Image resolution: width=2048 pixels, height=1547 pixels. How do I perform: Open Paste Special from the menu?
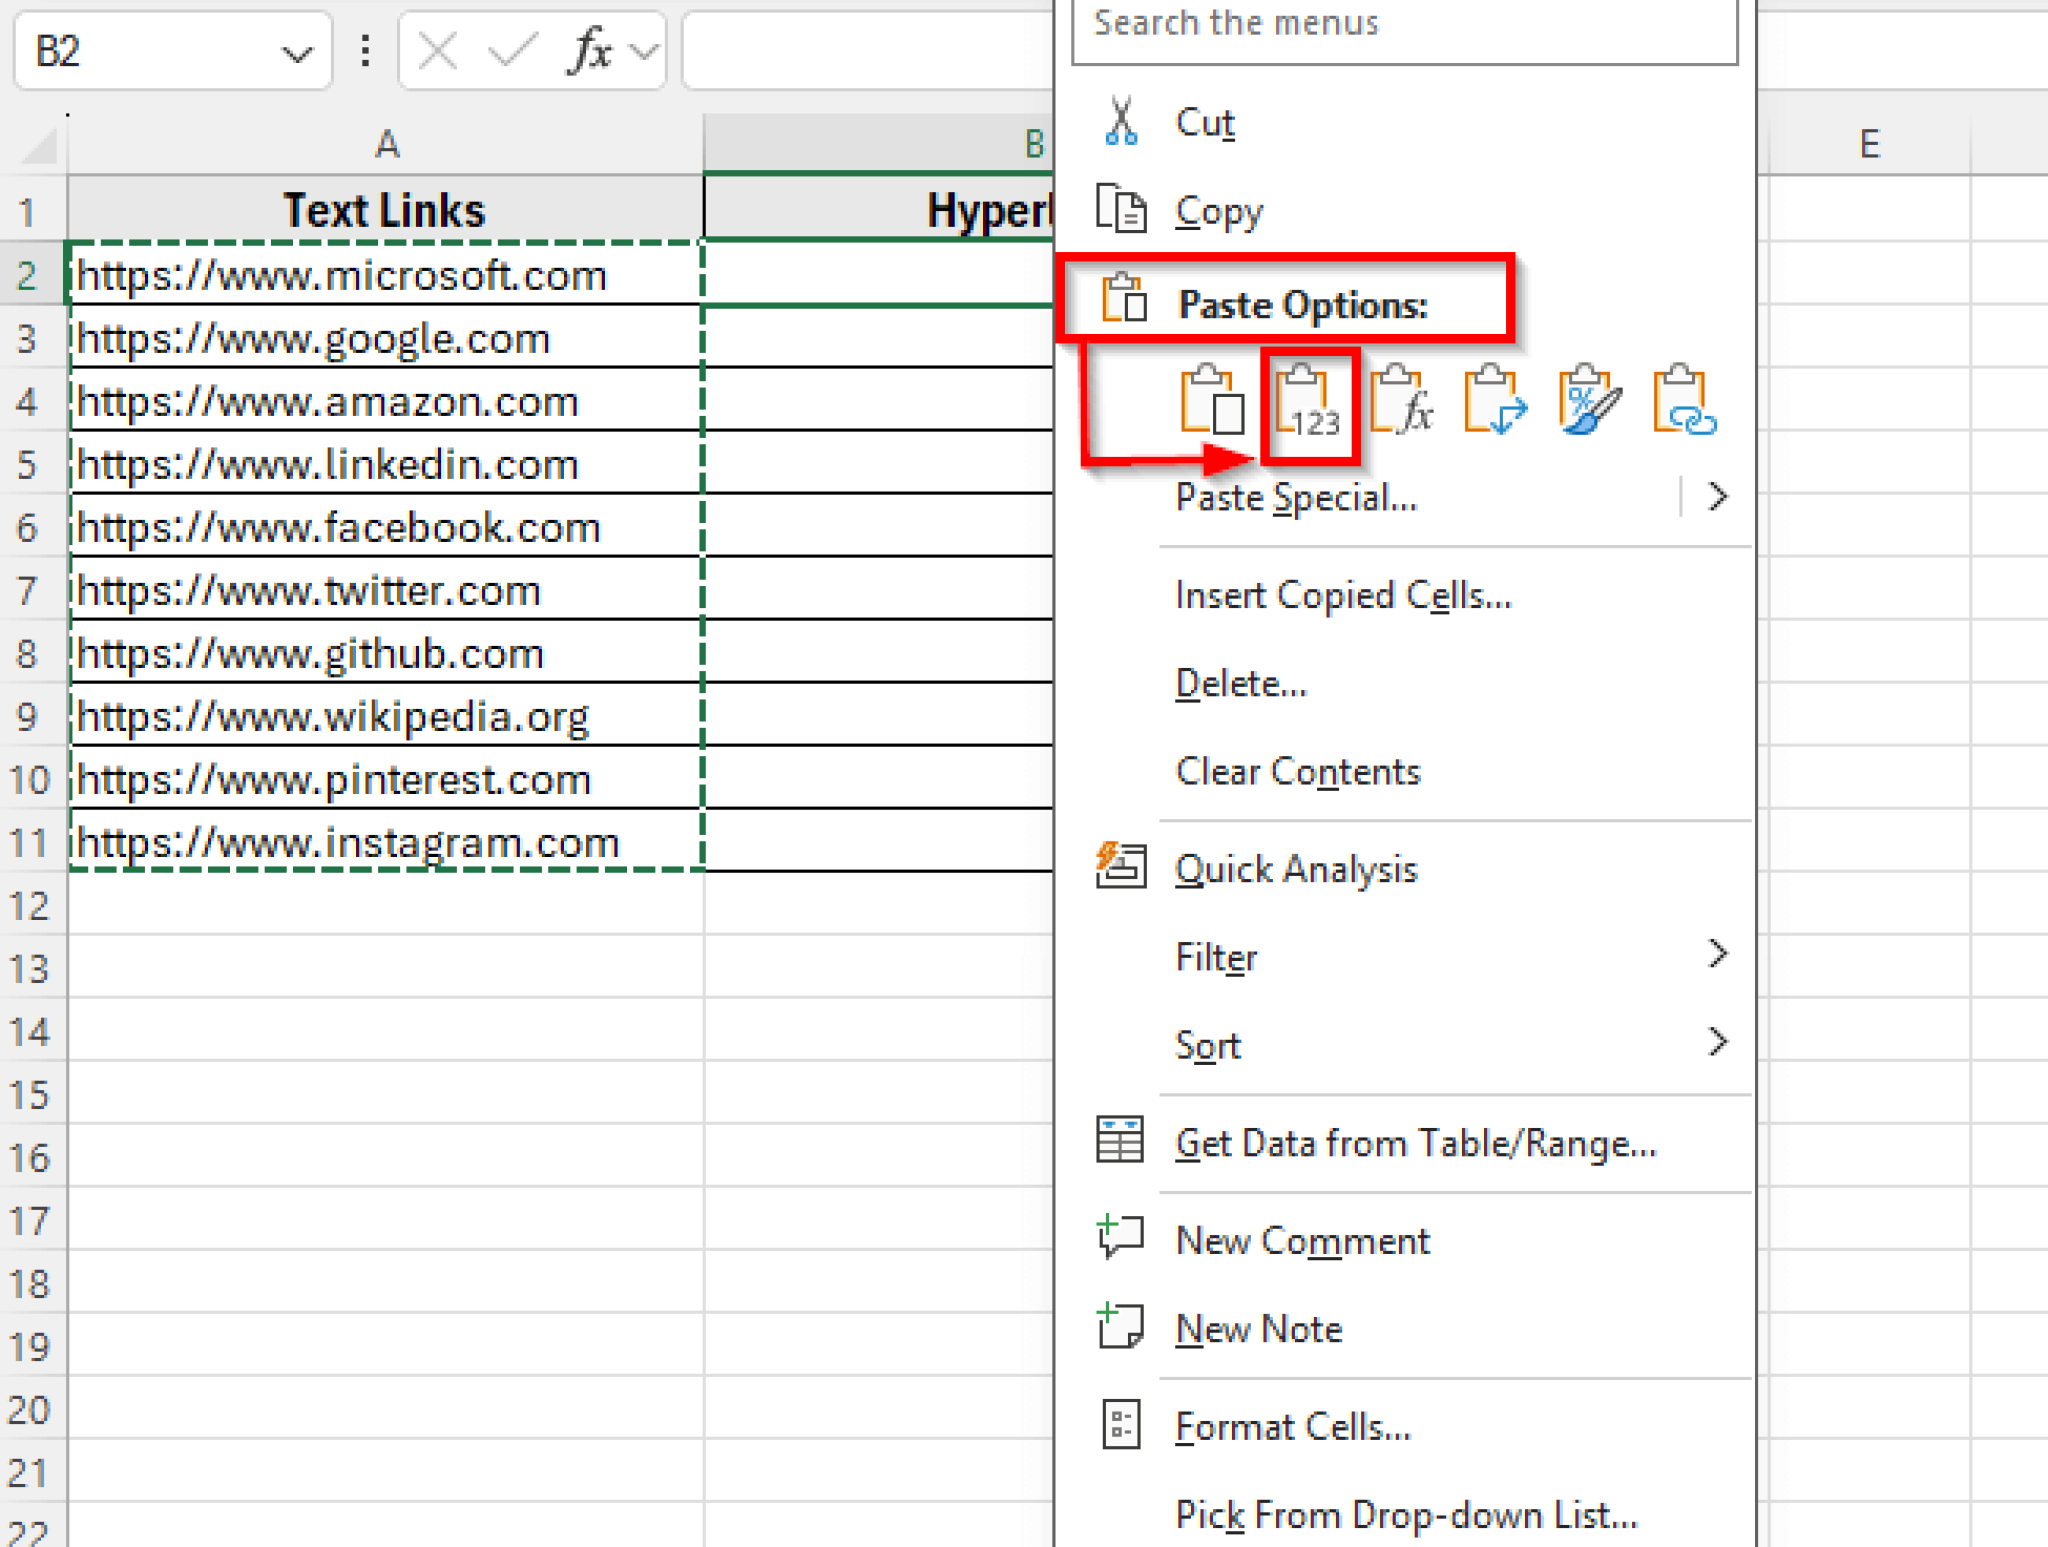point(1296,497)
